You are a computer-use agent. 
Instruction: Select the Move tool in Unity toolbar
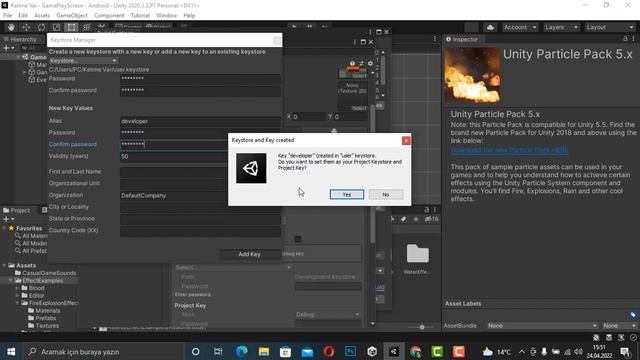(x=26, y=27)
